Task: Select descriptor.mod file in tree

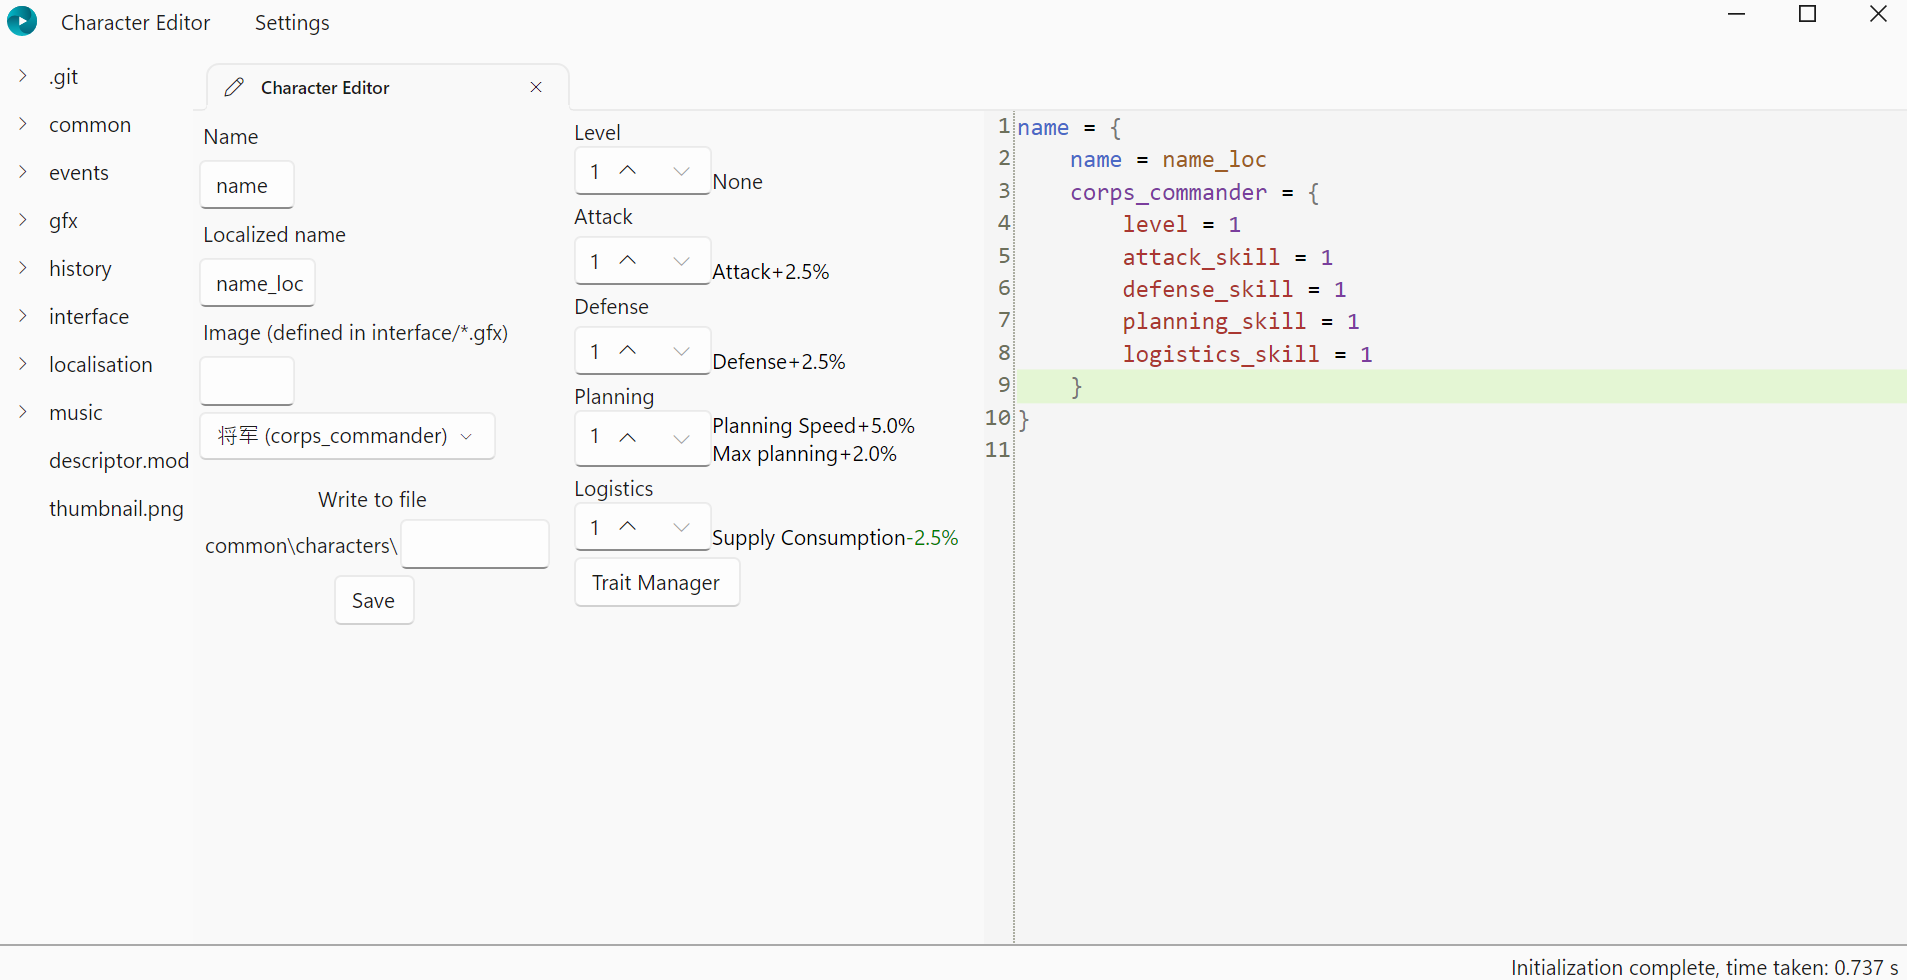Action: coord(119,460)
